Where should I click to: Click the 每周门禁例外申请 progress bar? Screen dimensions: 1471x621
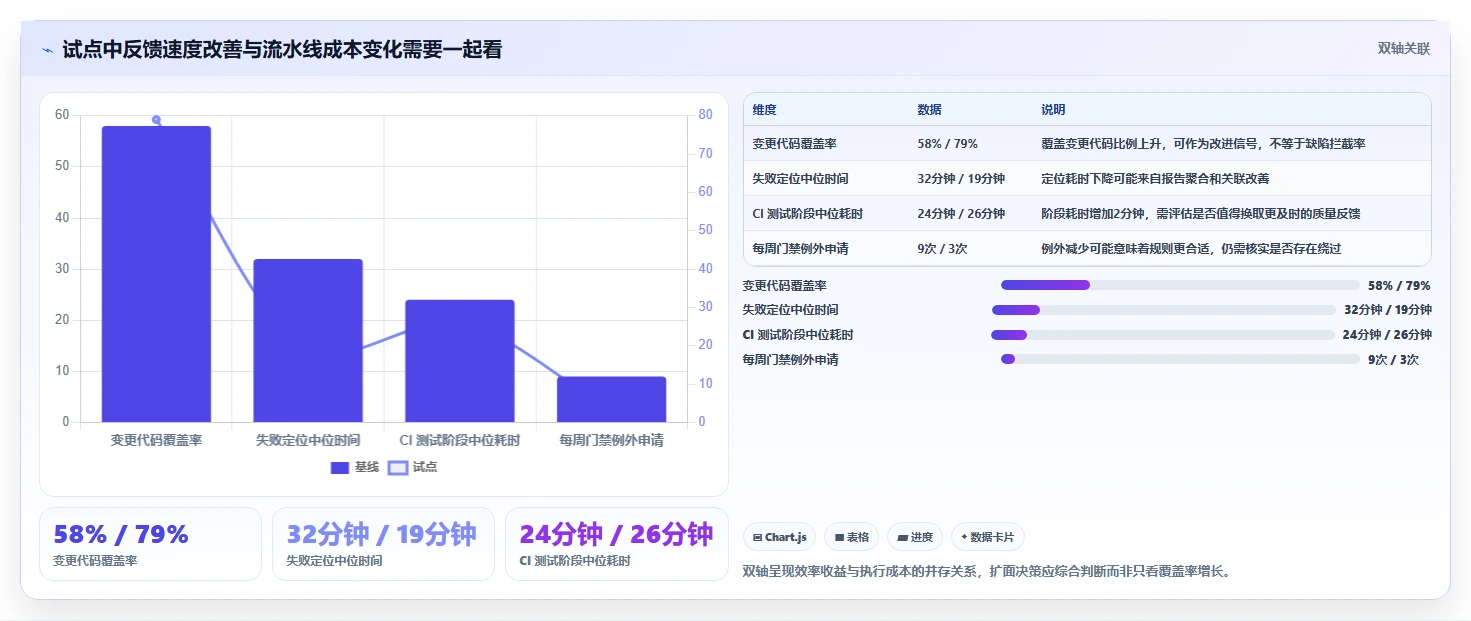point(1180,359)
